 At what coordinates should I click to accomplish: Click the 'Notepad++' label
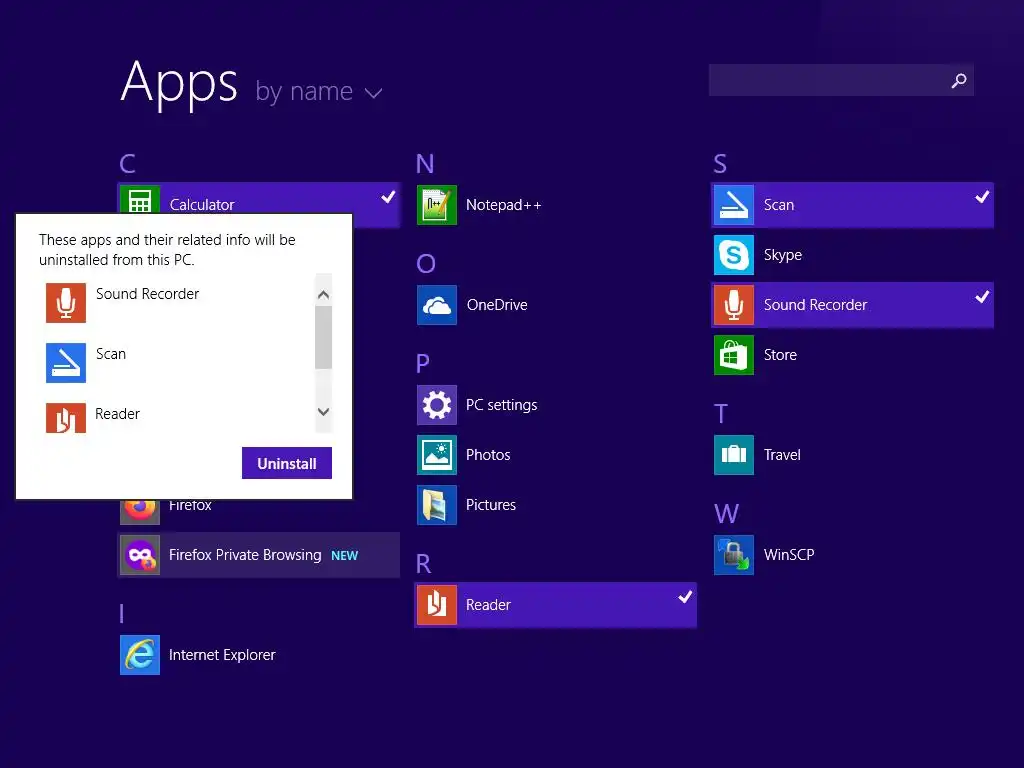(504, 205)
